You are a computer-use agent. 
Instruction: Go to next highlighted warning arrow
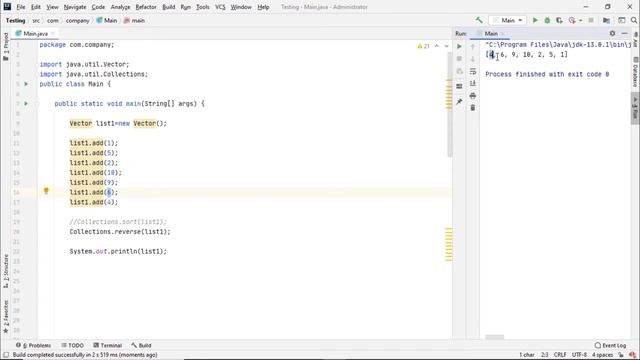coord(446,46)
